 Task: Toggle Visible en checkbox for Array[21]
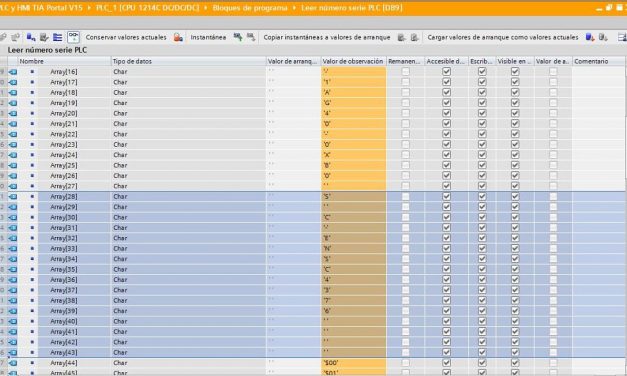pyautogui.click(x=515, y=124)
